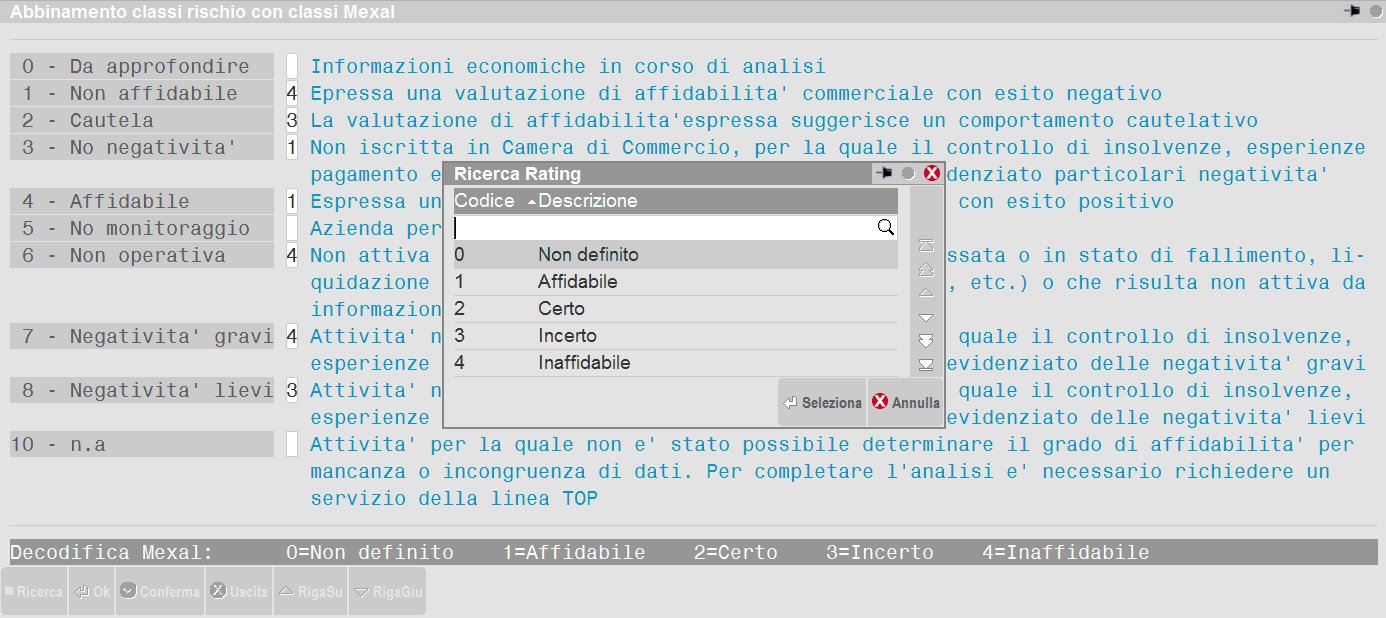
Task: Focus the rating search text field
Action: point(663,228)
